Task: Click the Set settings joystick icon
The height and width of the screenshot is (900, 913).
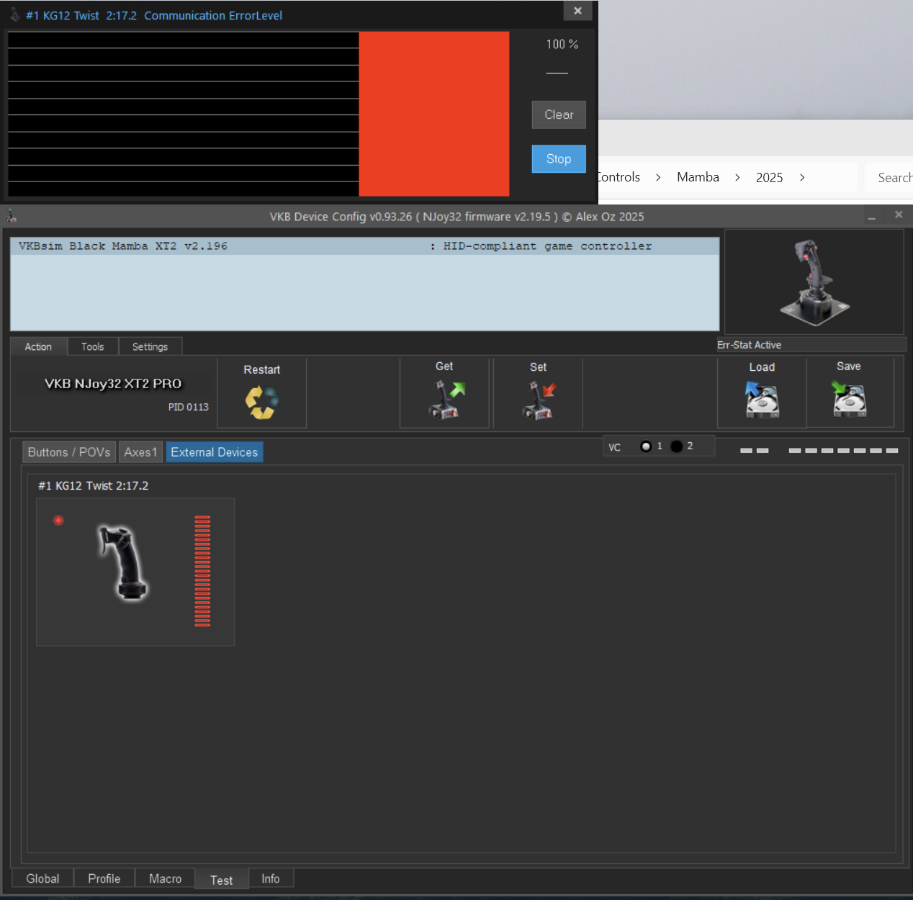Action: tap(539, 400)
